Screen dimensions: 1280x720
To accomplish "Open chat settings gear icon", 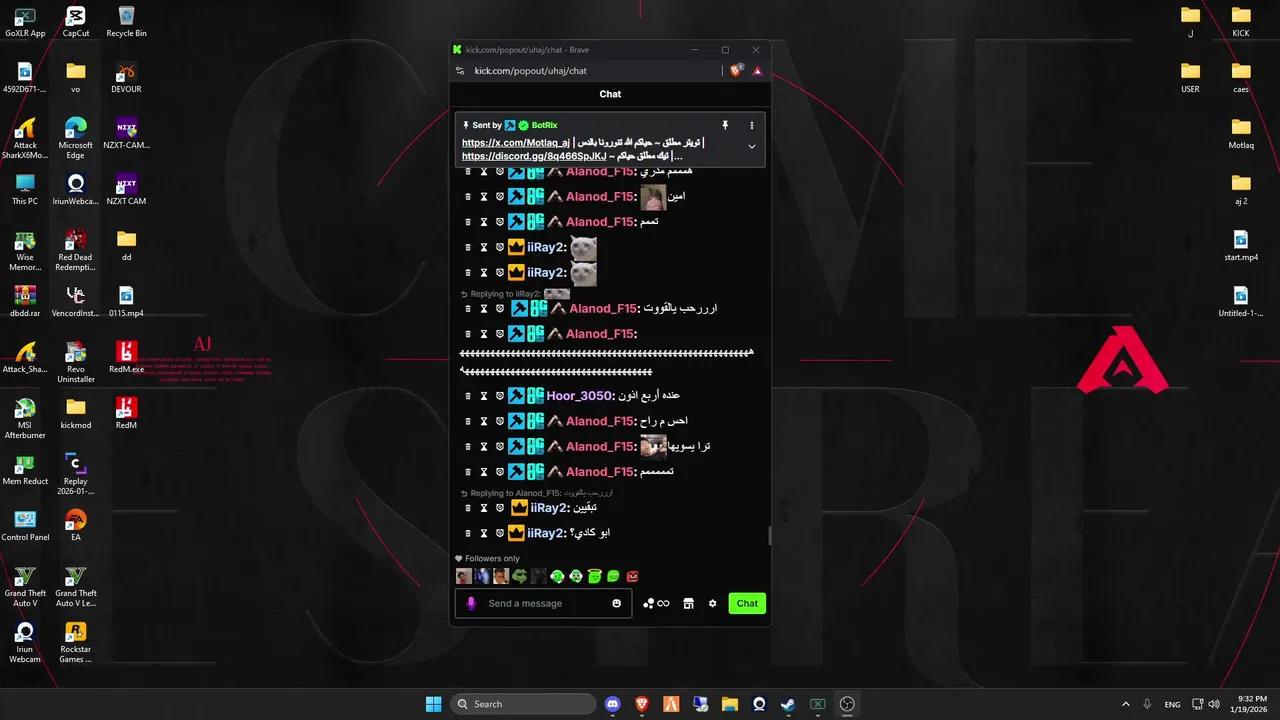I will click(713, 603).
